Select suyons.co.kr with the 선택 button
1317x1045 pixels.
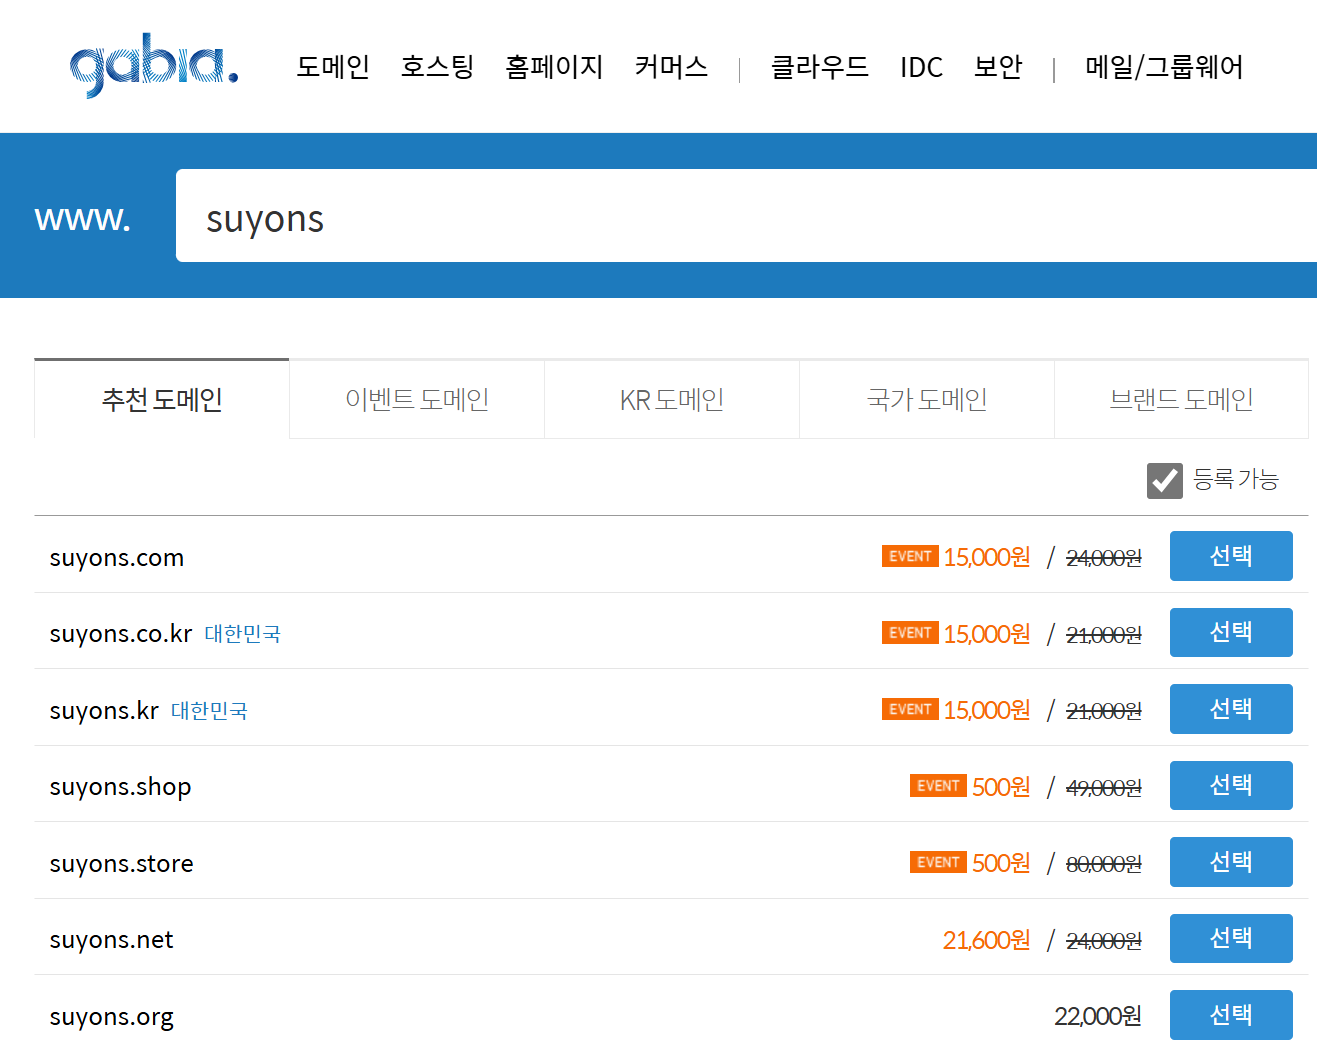coord(1231,632)
